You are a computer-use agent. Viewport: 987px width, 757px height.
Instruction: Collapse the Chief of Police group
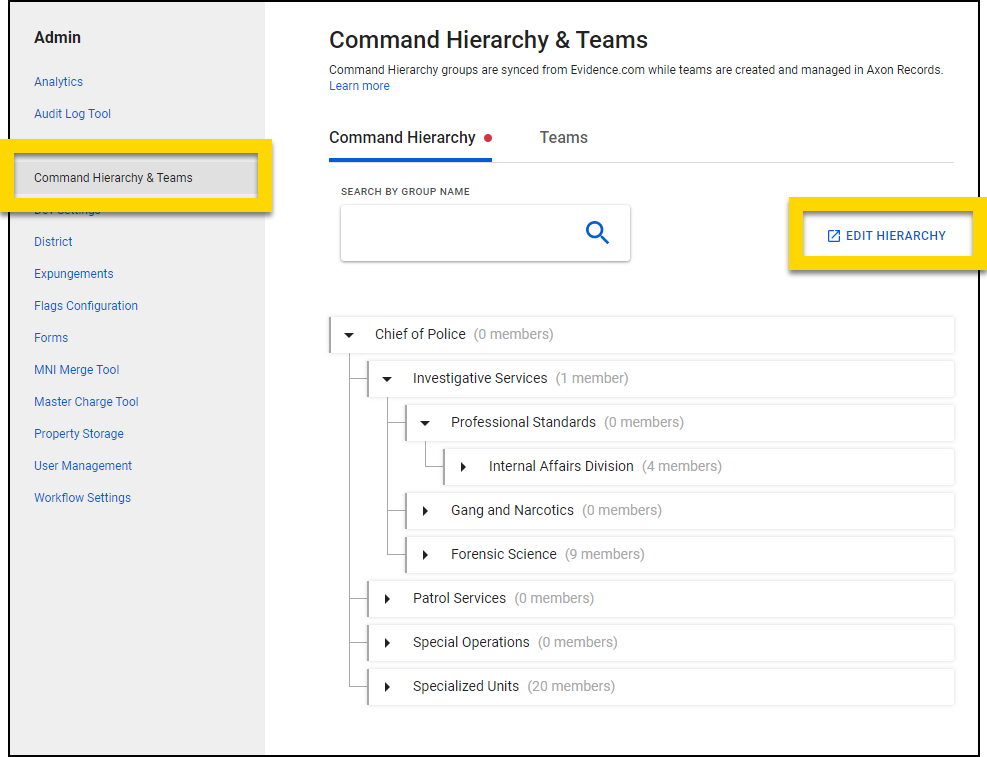[348, 334]
